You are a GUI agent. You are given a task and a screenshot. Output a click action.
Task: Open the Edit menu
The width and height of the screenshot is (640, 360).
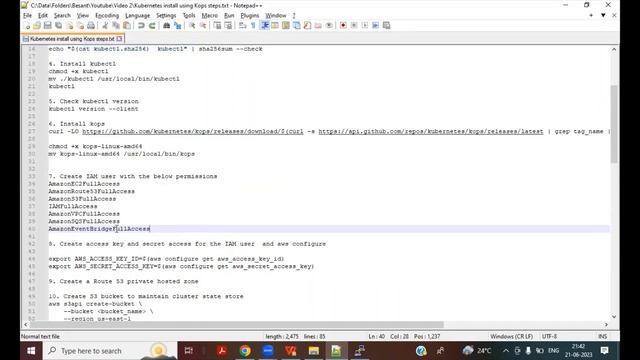[43, 16]
